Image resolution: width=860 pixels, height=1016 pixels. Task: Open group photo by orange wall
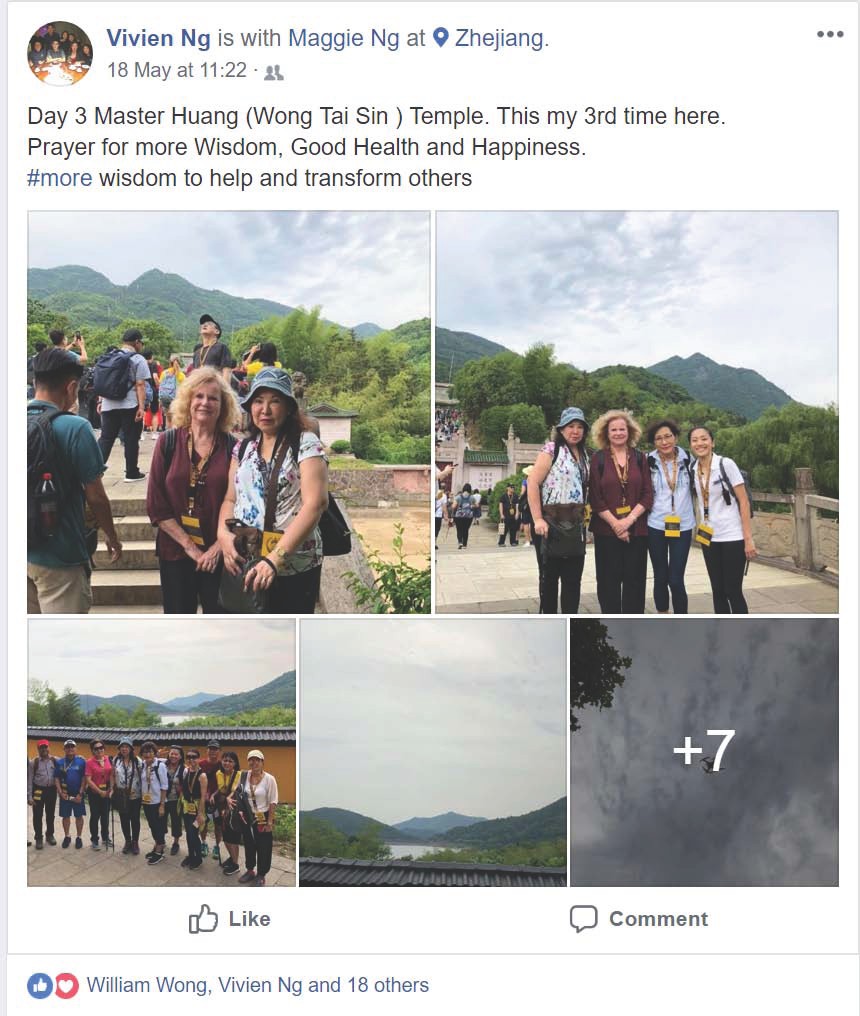tap(161, 752)
